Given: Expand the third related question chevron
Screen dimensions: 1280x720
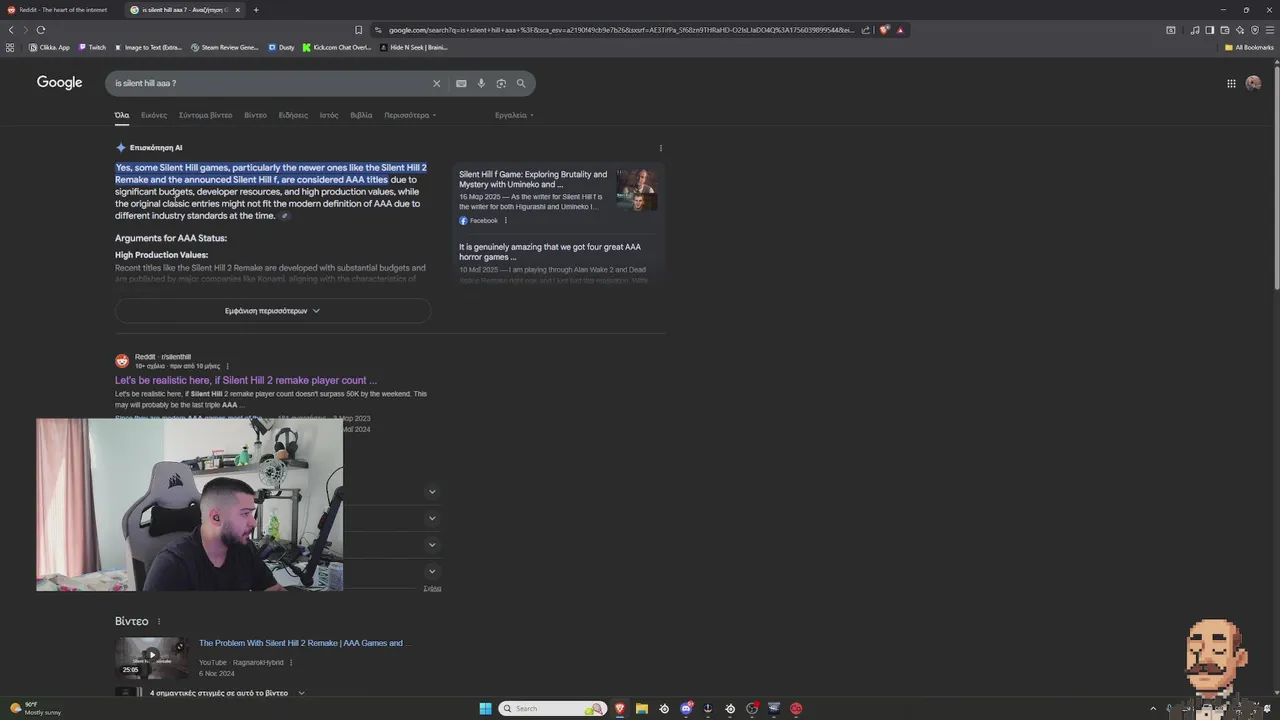Looking at the screenshot, I should coord(432,545).
